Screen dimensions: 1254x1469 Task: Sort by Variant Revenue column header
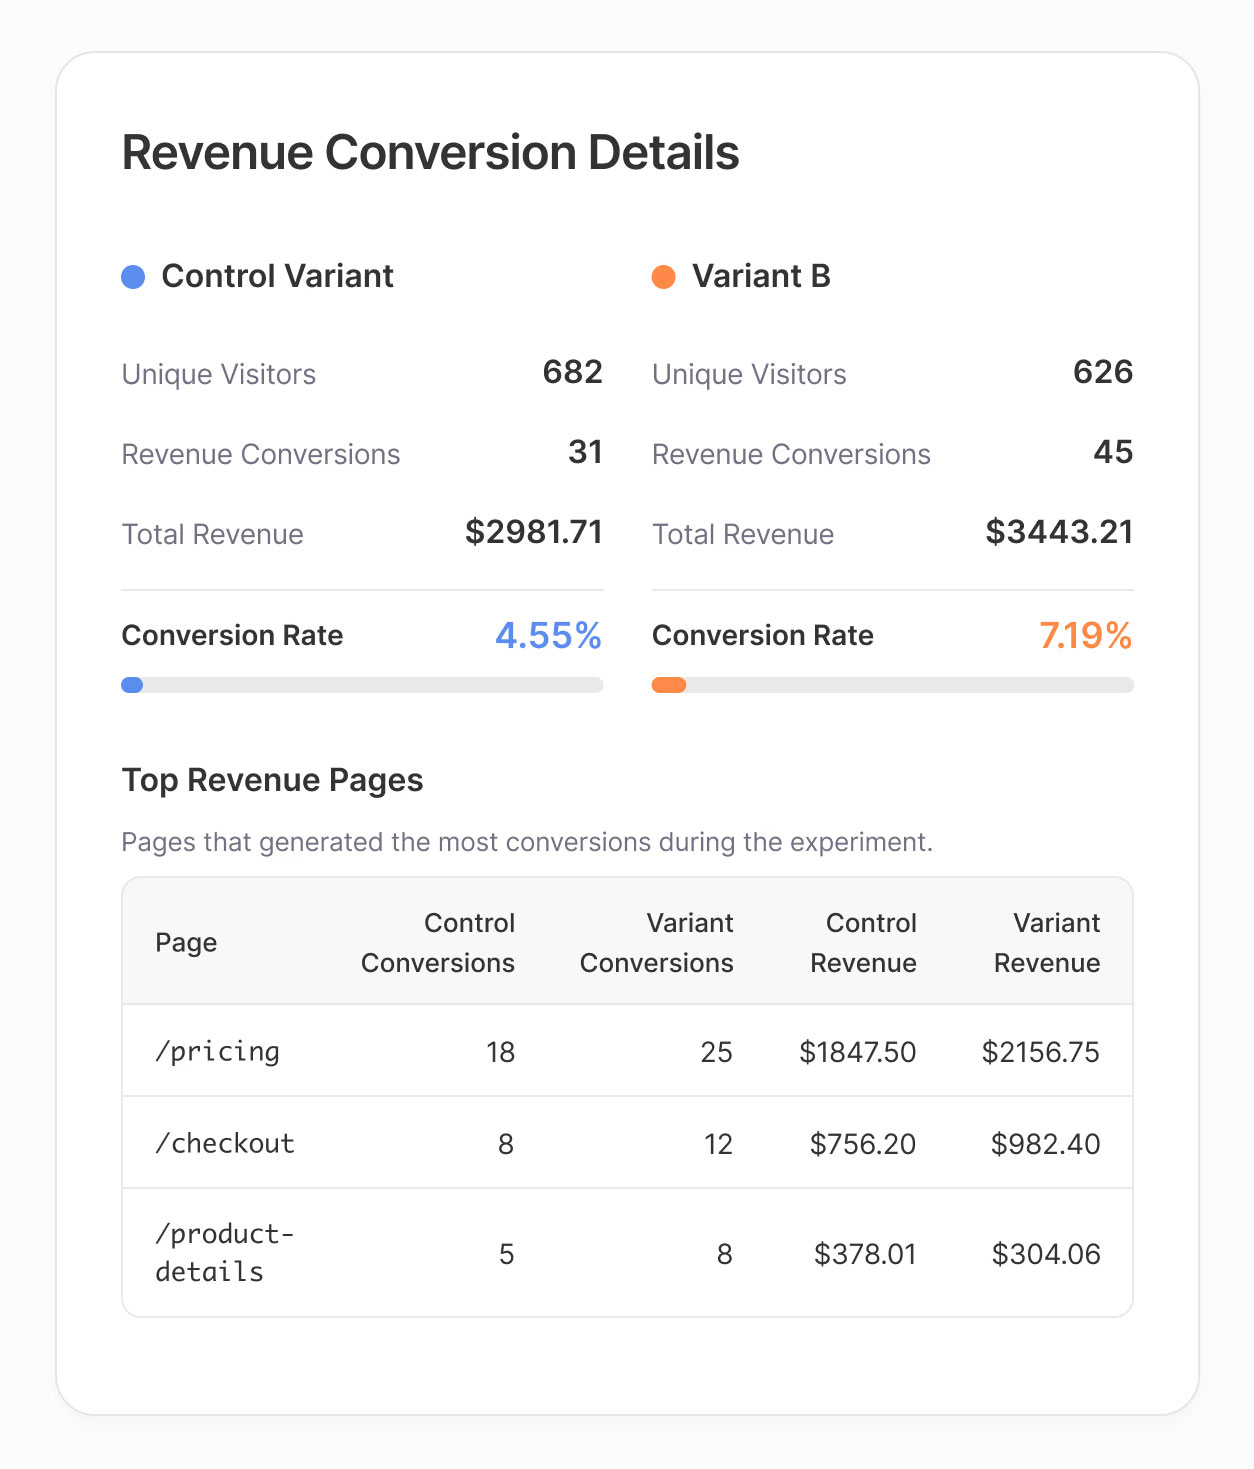pos(1047,943)
